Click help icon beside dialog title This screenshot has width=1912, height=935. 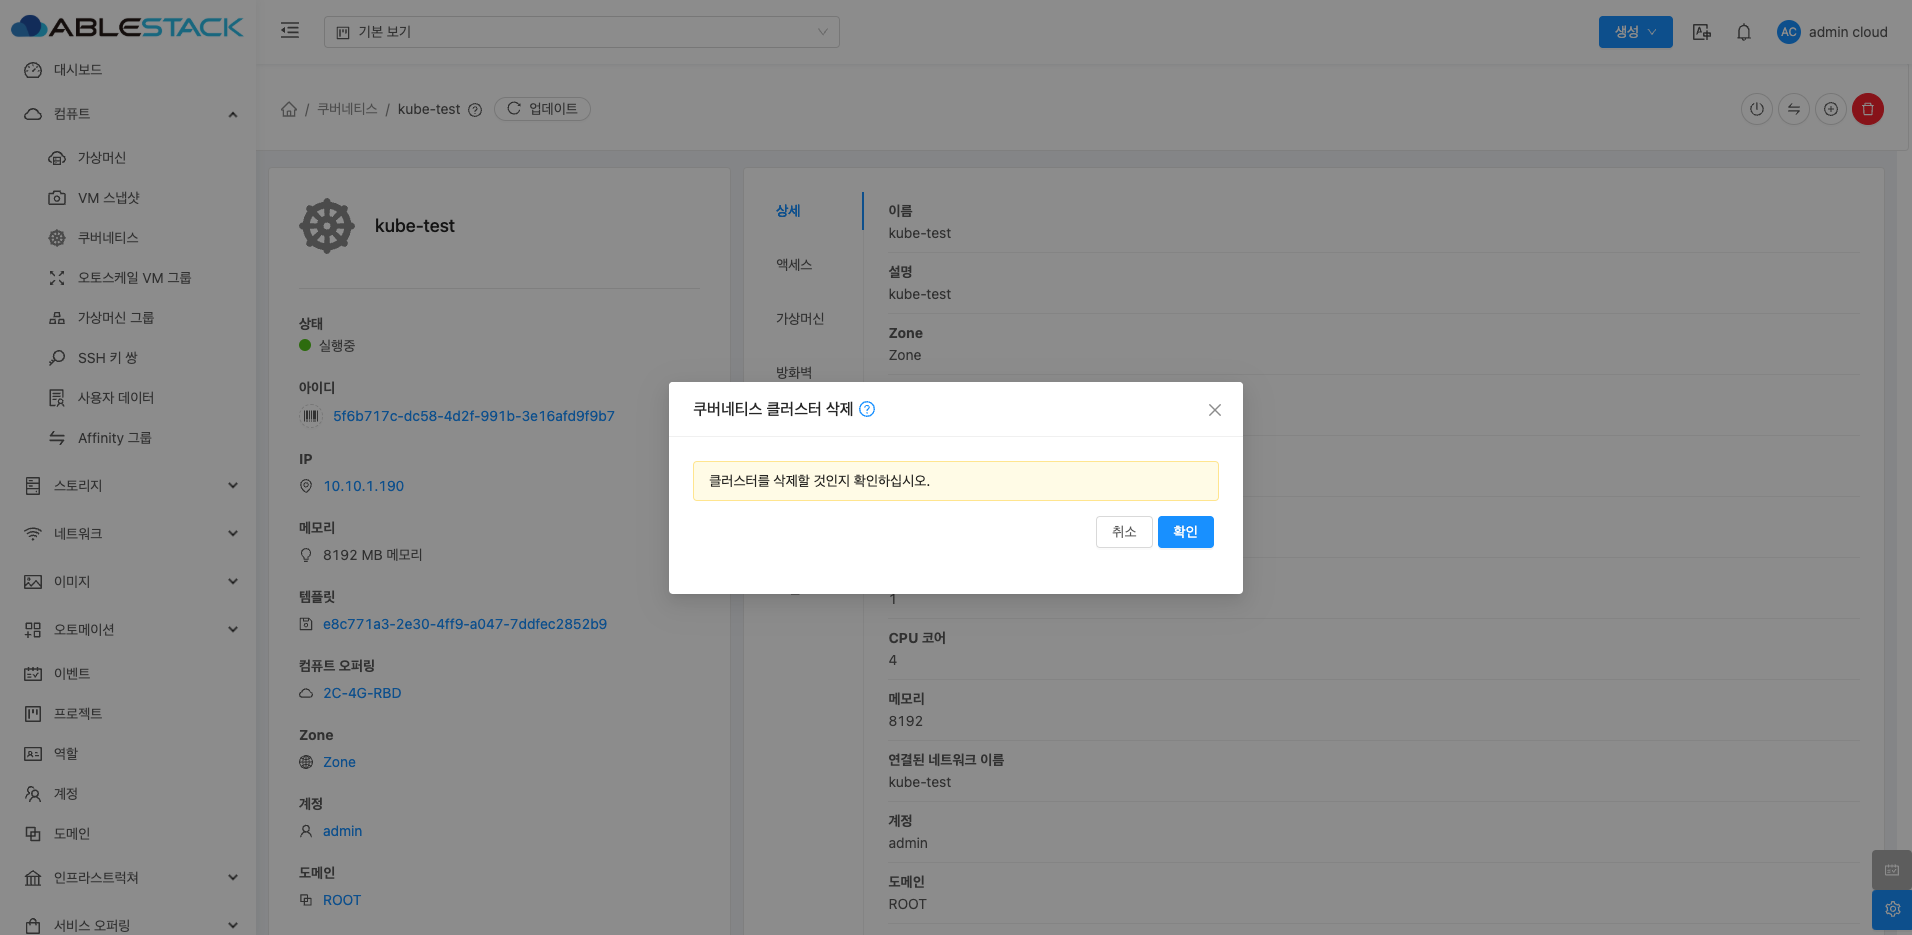867,409
